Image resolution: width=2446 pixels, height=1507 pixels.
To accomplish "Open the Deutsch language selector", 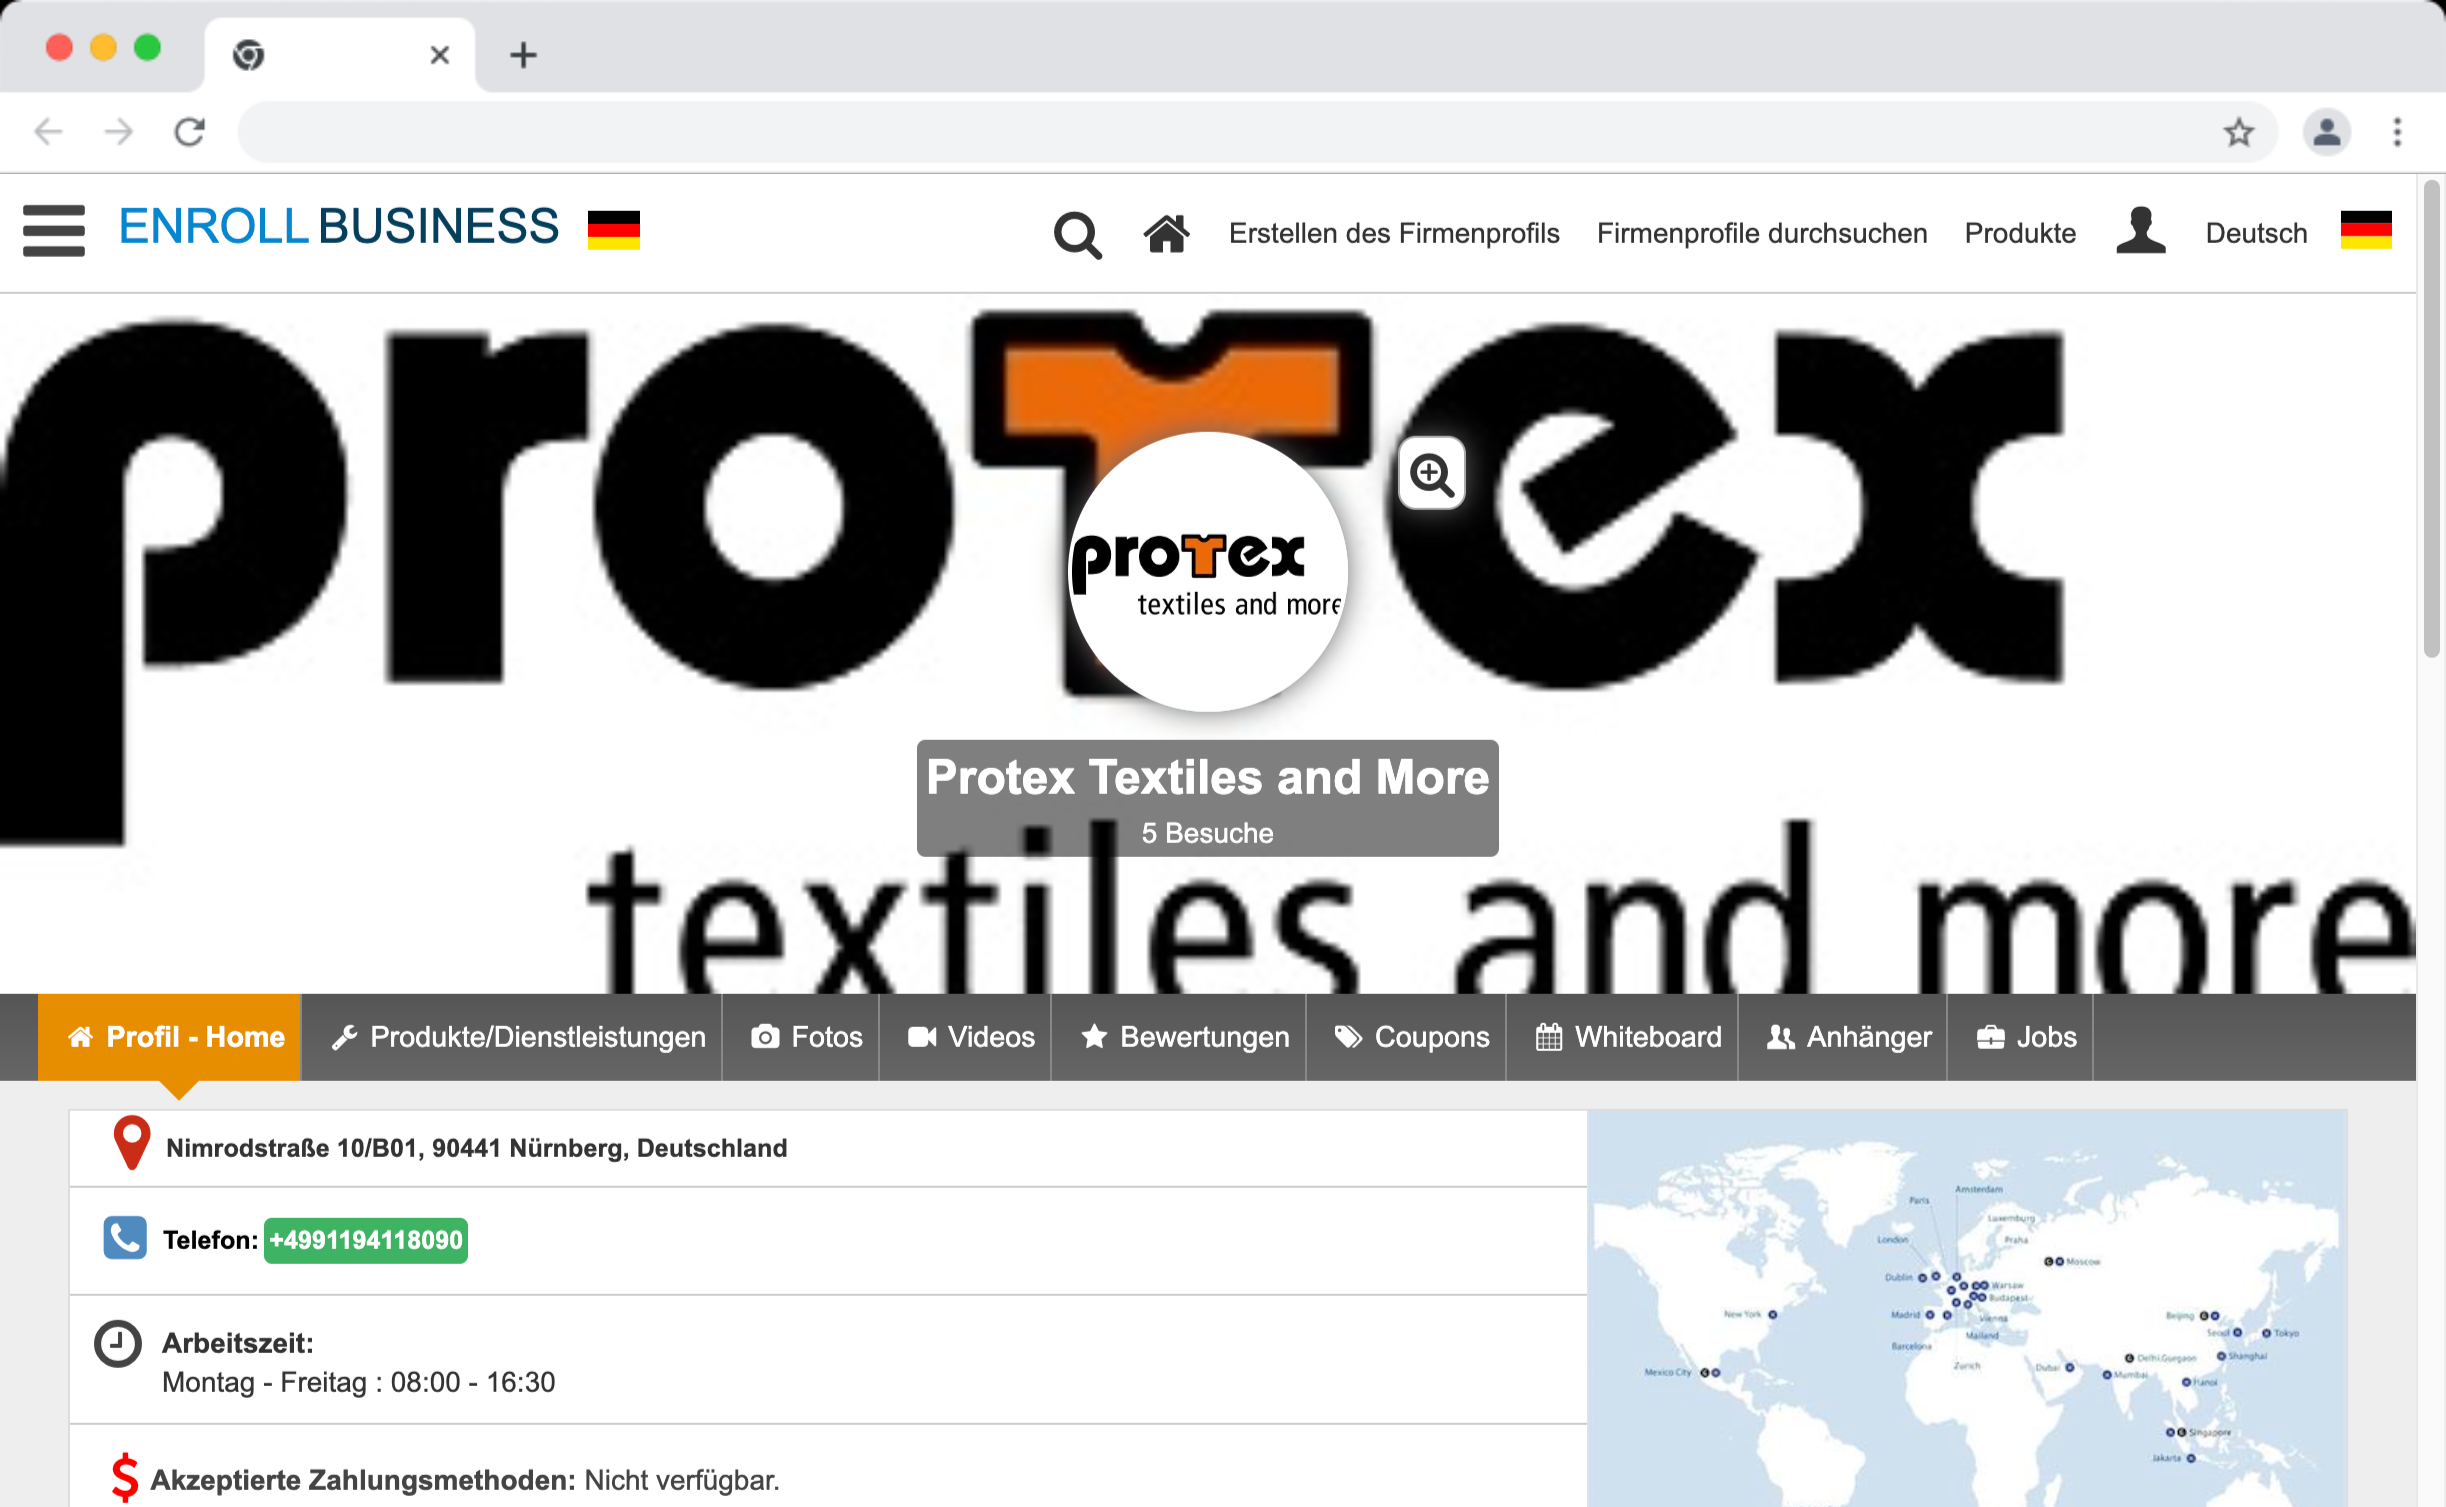I will tap(2256, 233).
